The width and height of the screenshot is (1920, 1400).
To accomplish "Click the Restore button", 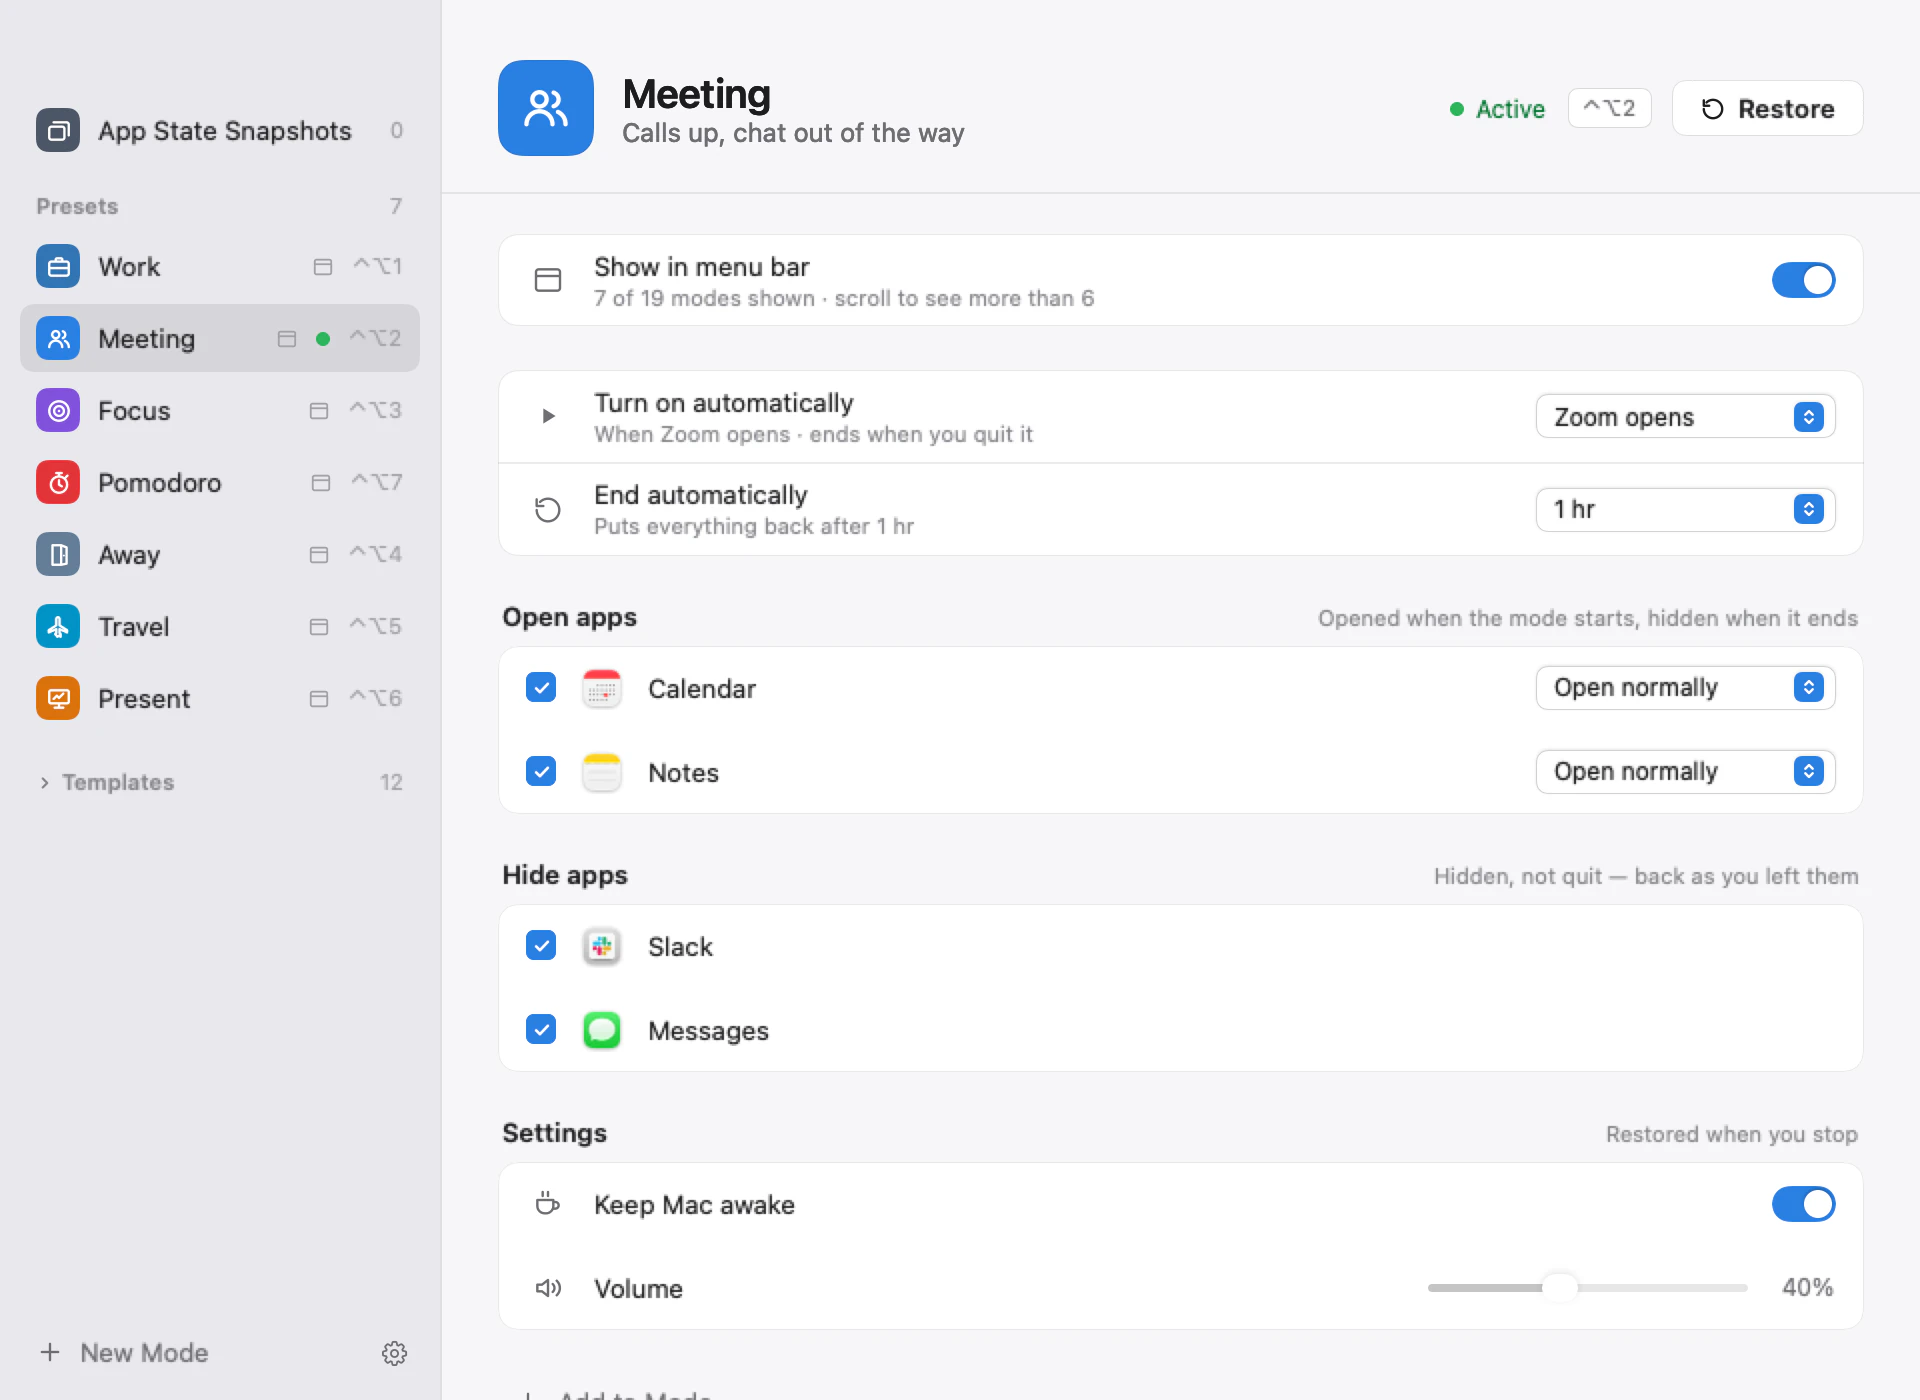I will click(x=1767, y=108).
